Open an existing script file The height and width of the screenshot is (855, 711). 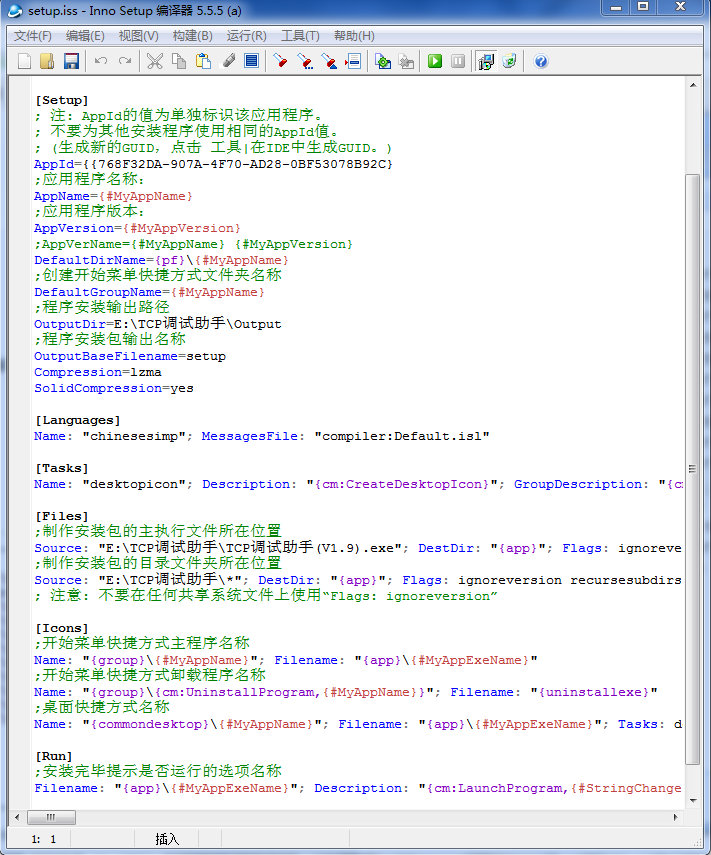47,61
